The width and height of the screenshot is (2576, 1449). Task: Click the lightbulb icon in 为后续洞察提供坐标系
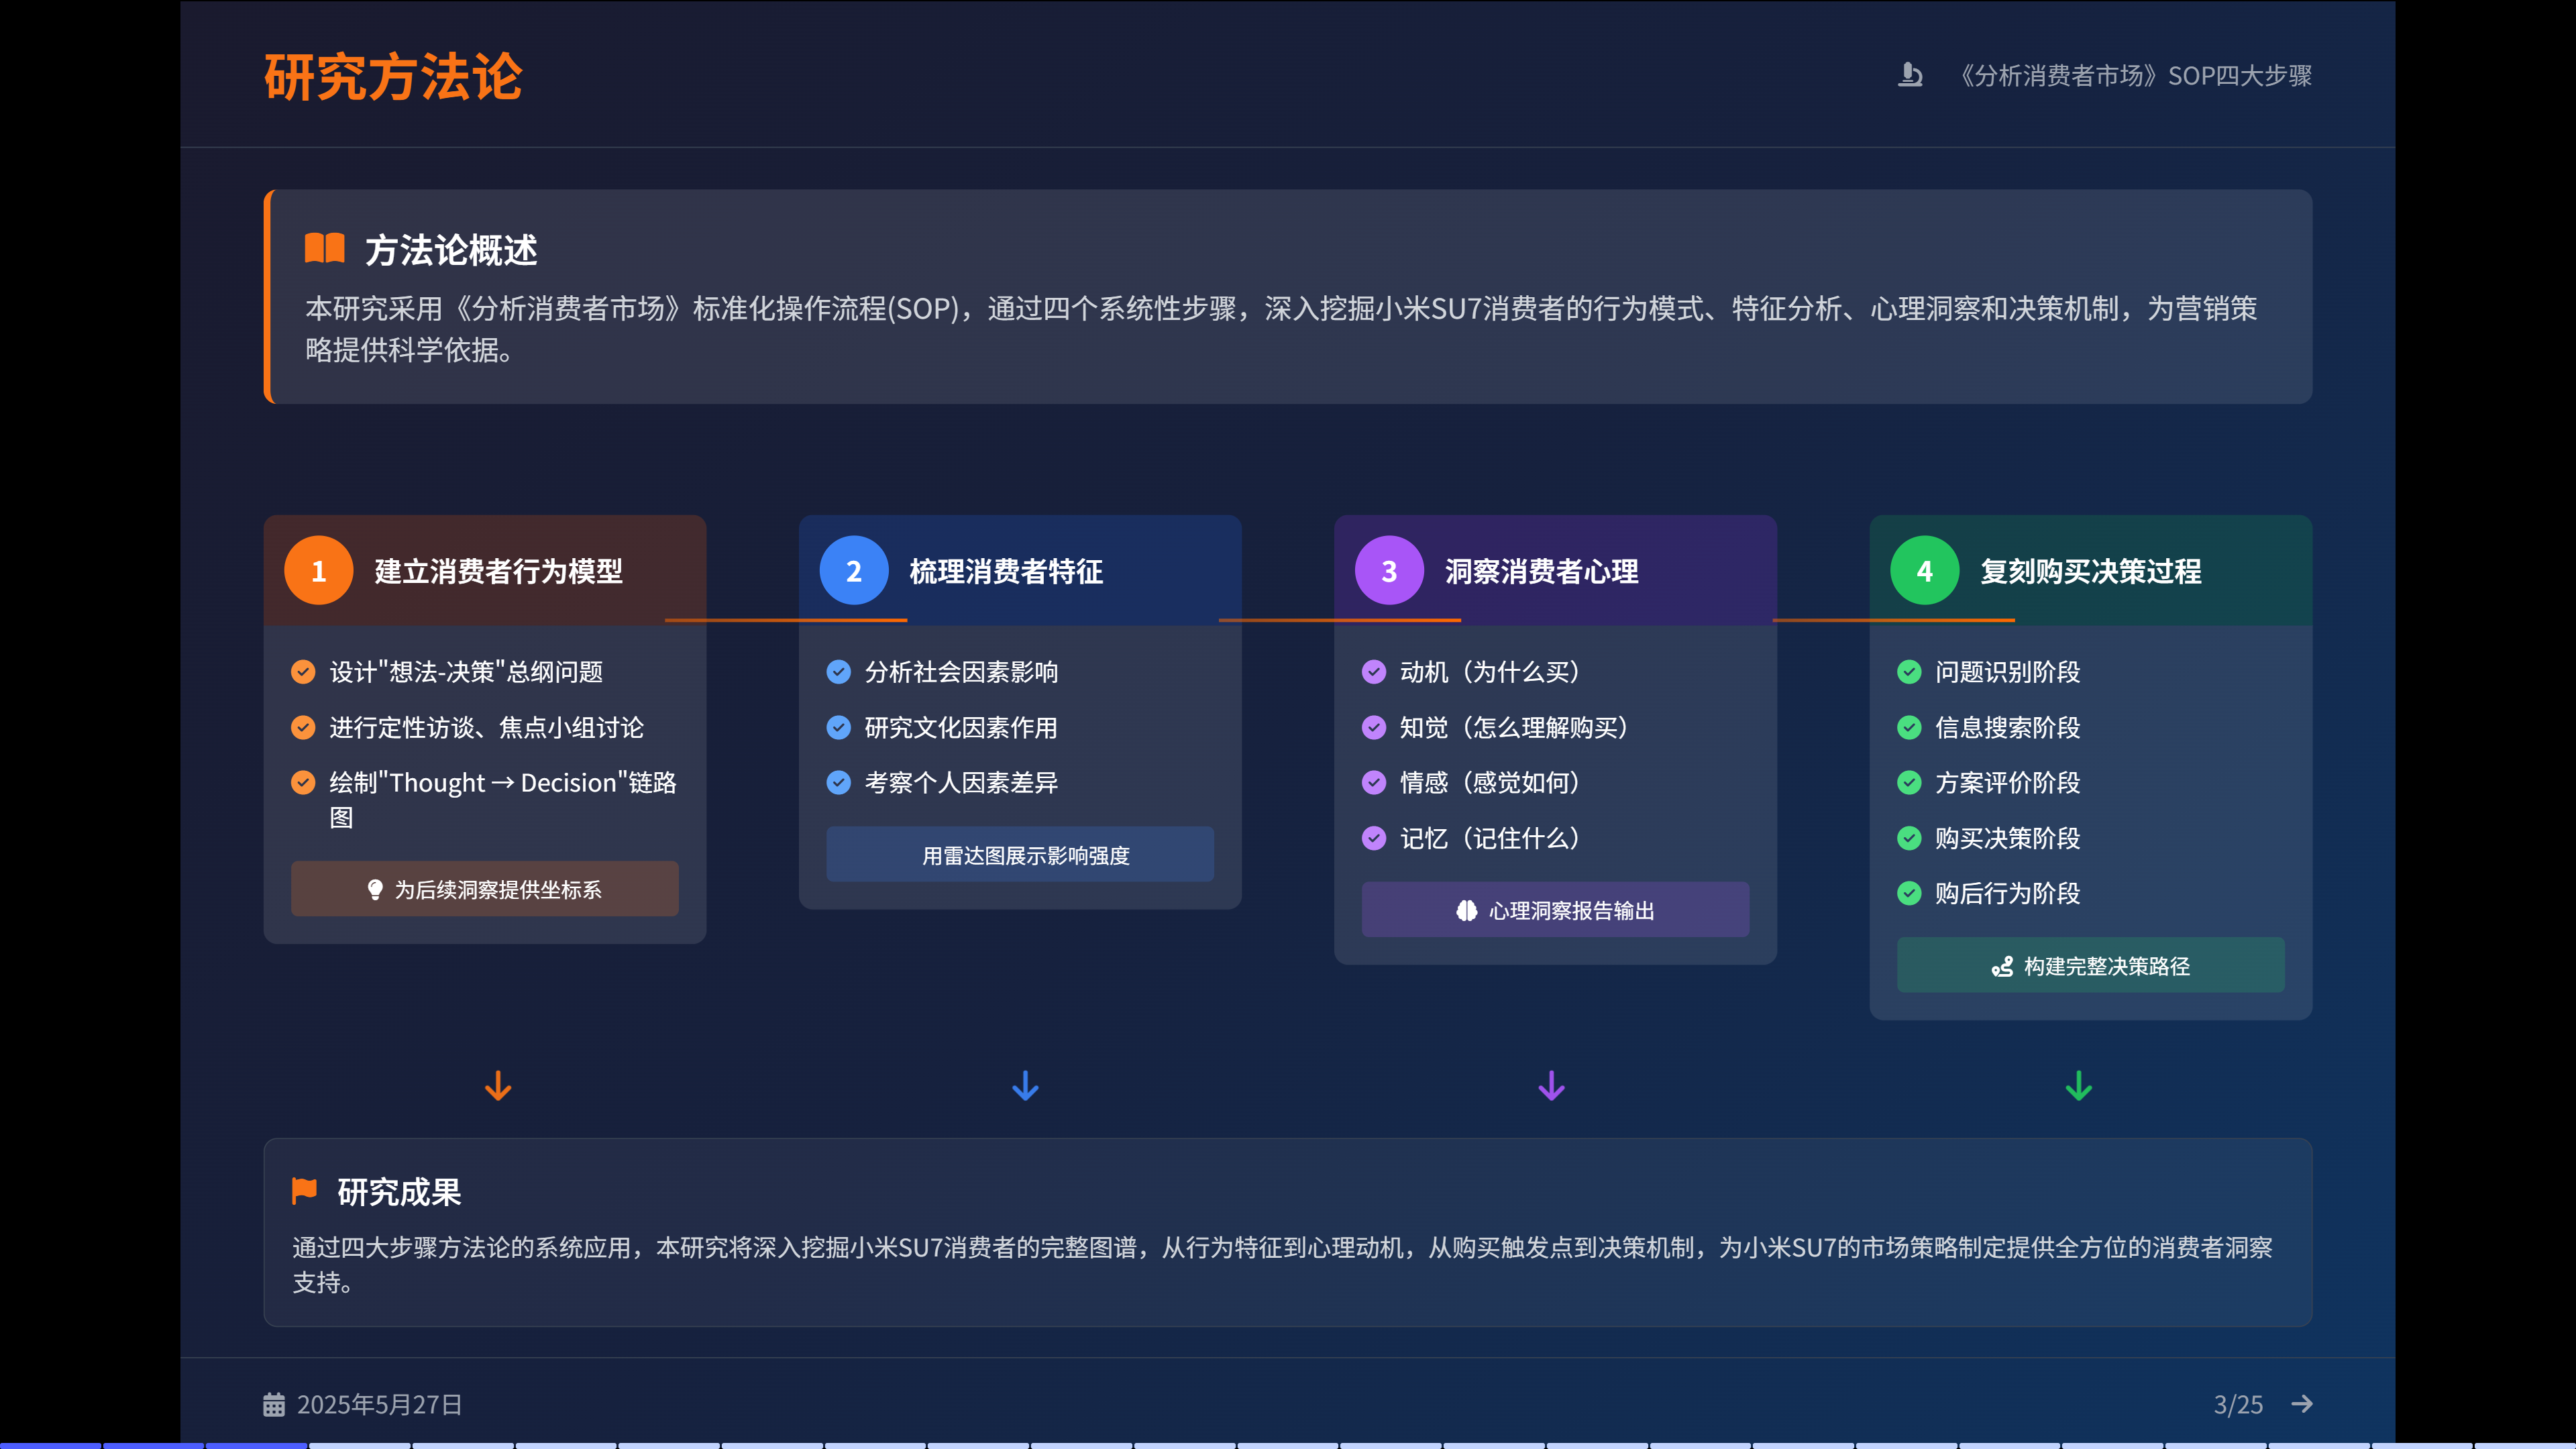[375, 889]
